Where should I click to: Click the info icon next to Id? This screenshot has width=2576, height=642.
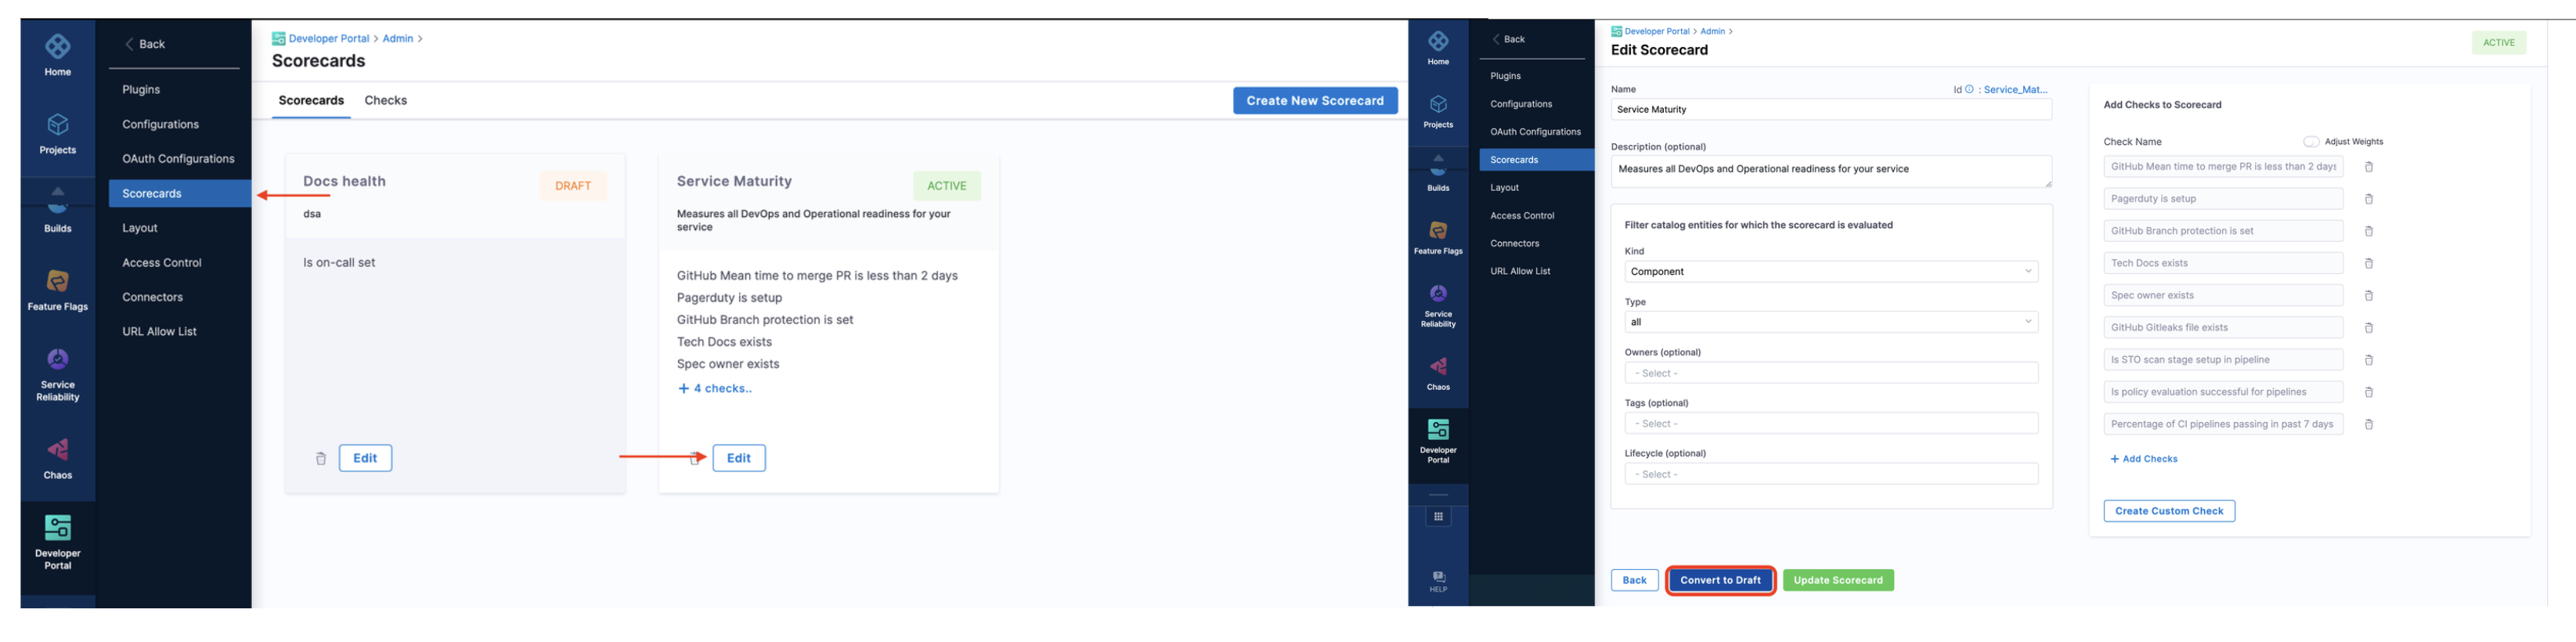1969,89
